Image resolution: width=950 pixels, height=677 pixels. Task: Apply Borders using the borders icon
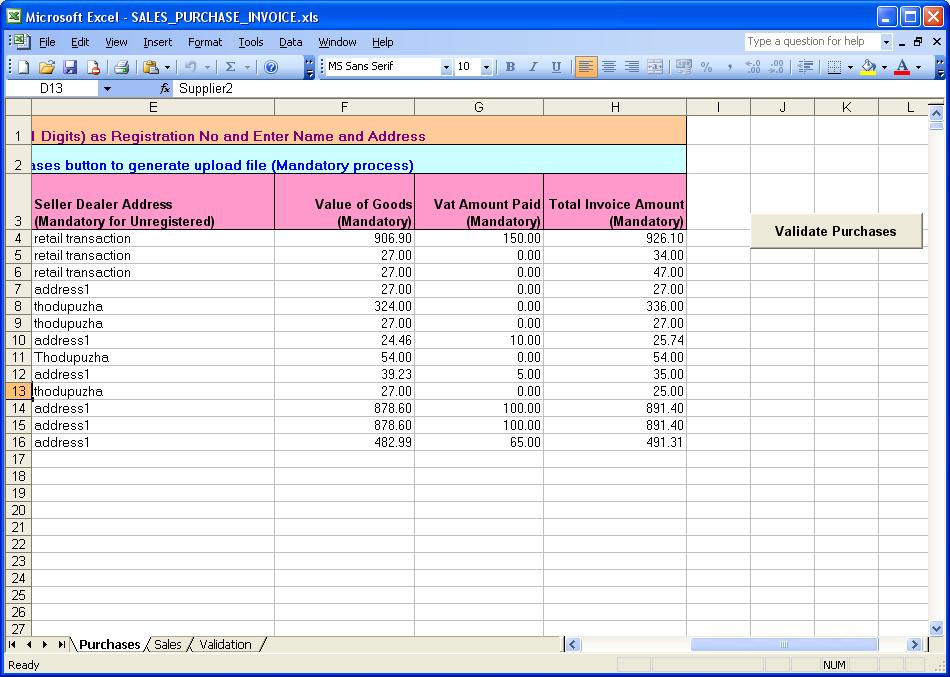click(835, 67)
